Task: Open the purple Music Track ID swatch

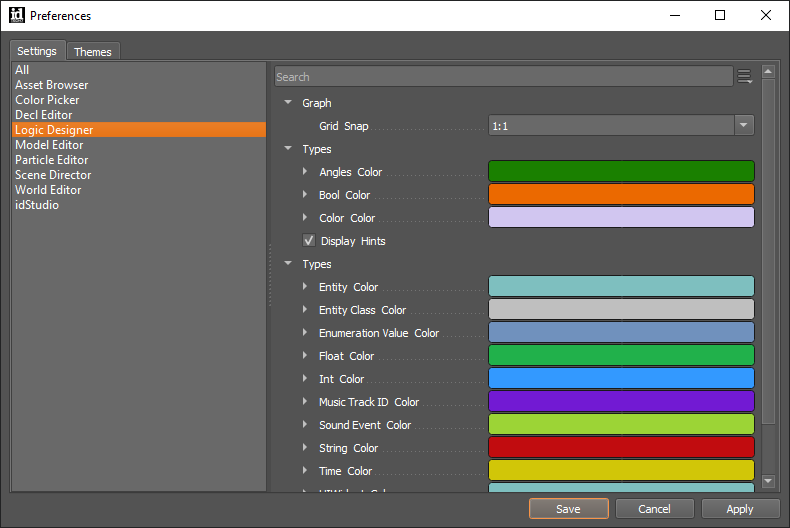Action: (621, 401)
